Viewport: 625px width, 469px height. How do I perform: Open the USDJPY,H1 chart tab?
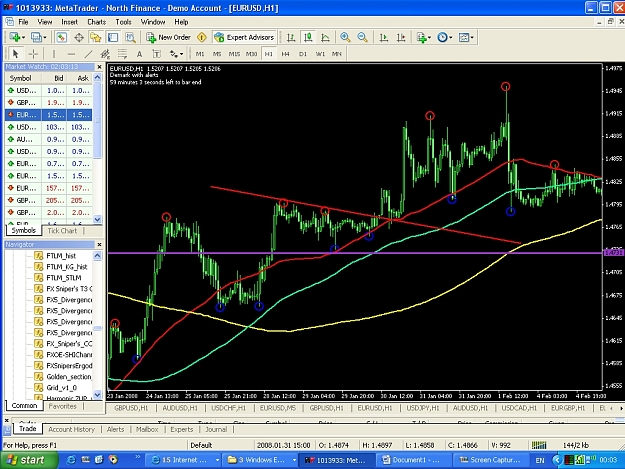pyautogui.click(x=423, y=408)
